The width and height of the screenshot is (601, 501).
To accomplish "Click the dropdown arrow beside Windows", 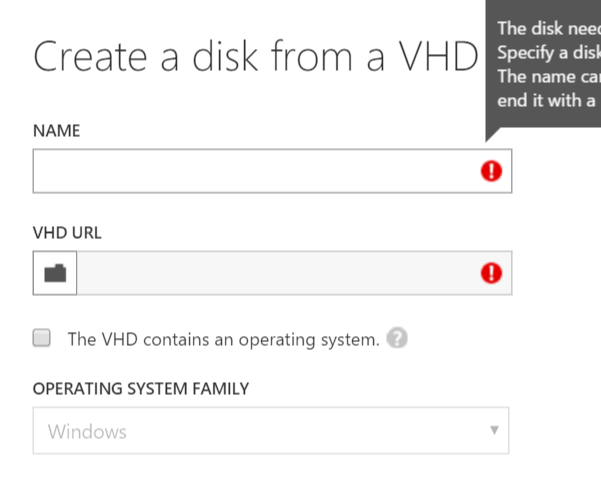I will pos(494,431).
